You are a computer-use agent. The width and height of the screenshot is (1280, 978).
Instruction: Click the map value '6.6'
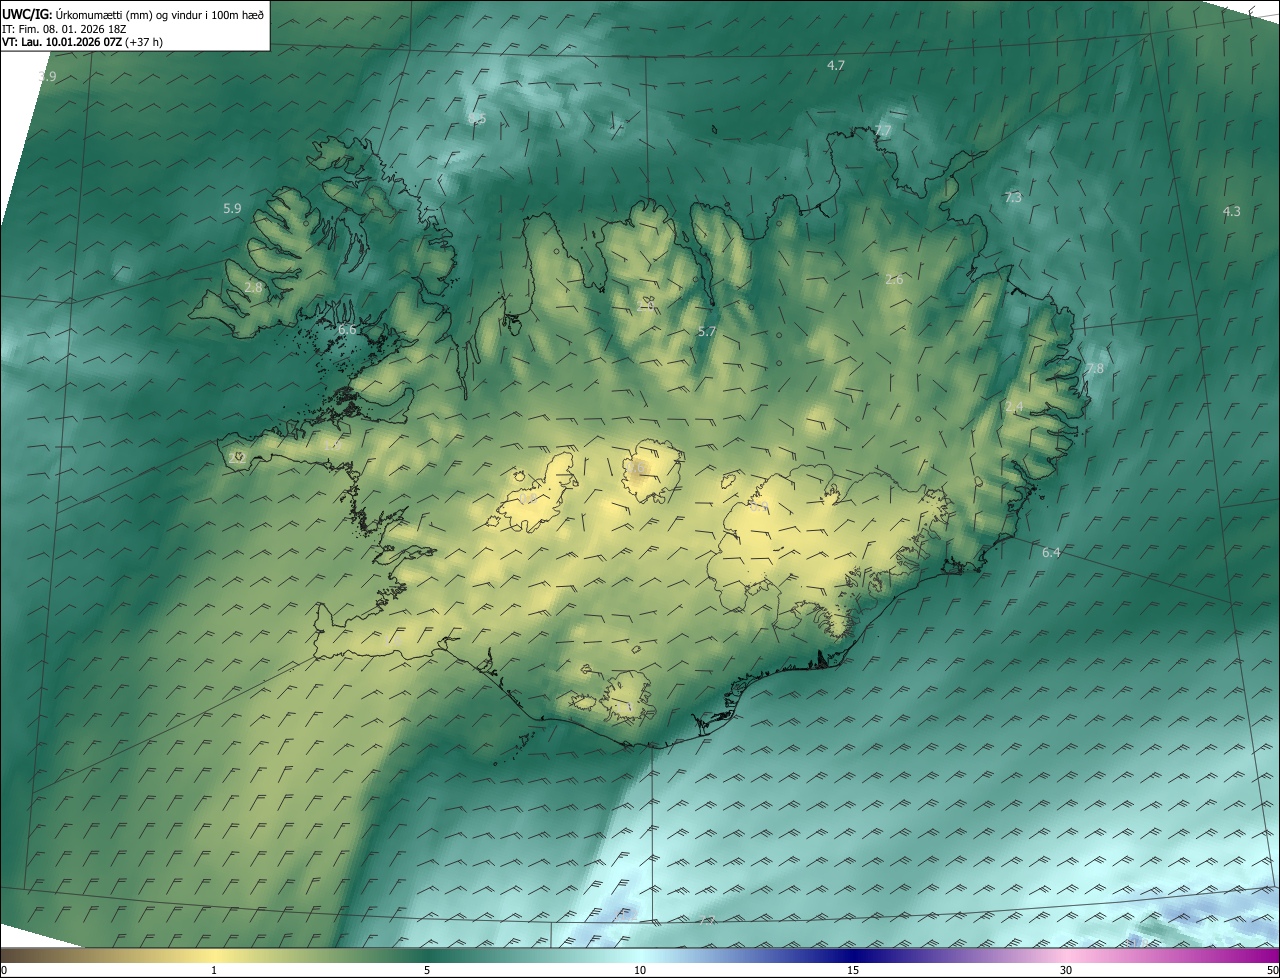tap(347, 329)
